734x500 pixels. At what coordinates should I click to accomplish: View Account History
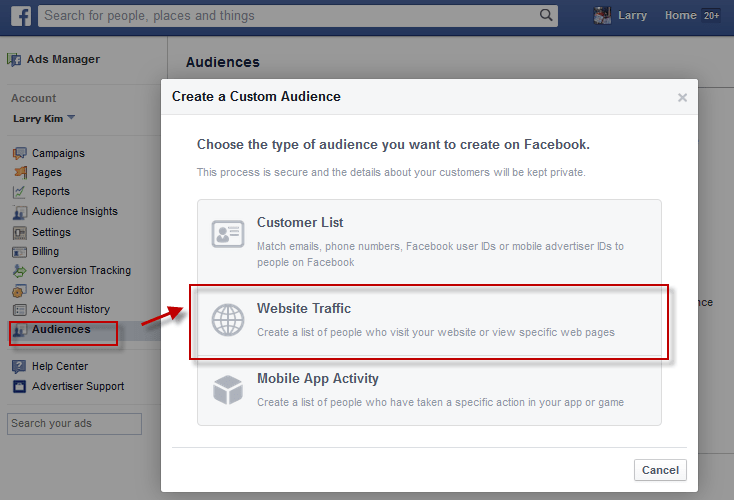pos(71,309)
